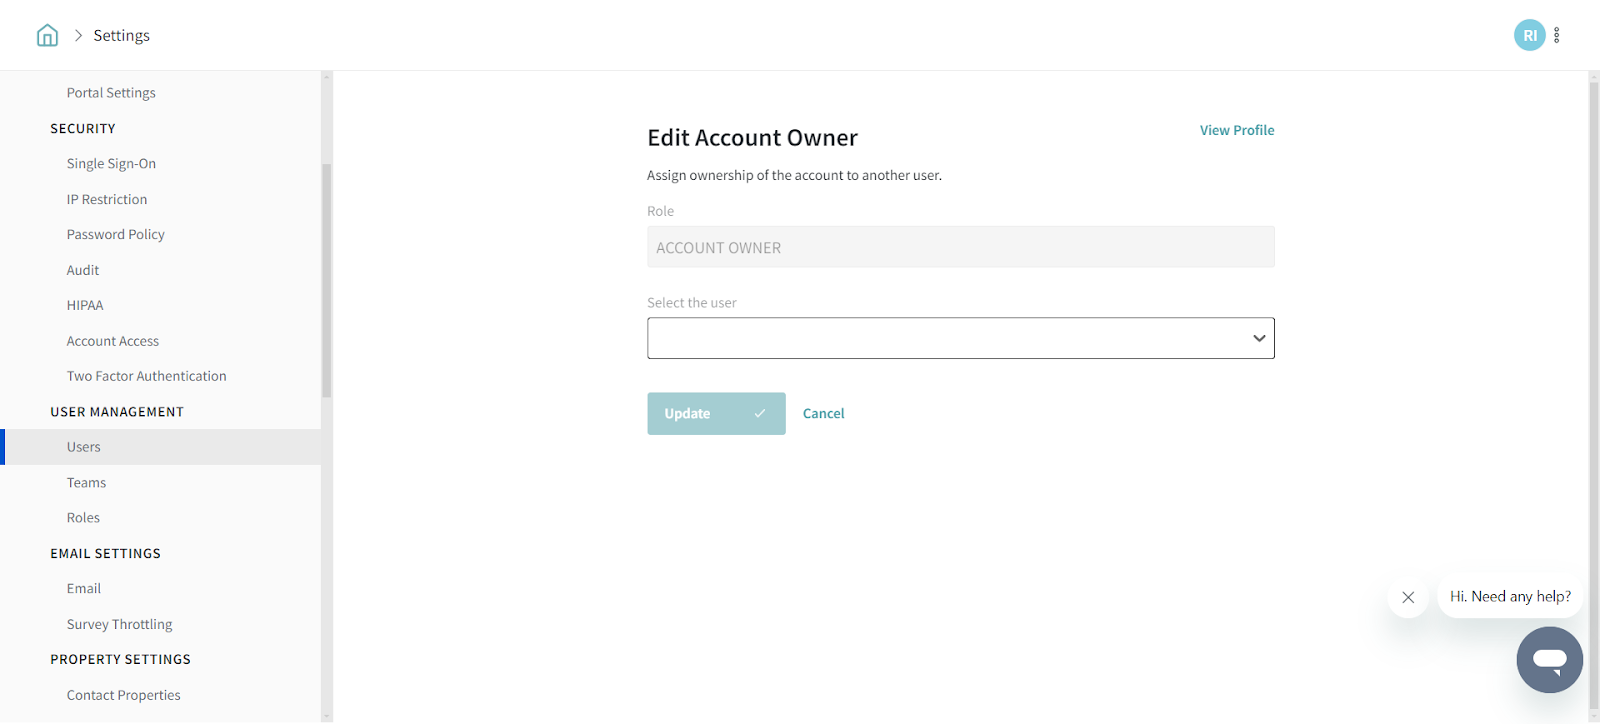Open Survey Throttling settings
The width and height of the screenshot is (1600, 724).
click(x=119, y=624)
